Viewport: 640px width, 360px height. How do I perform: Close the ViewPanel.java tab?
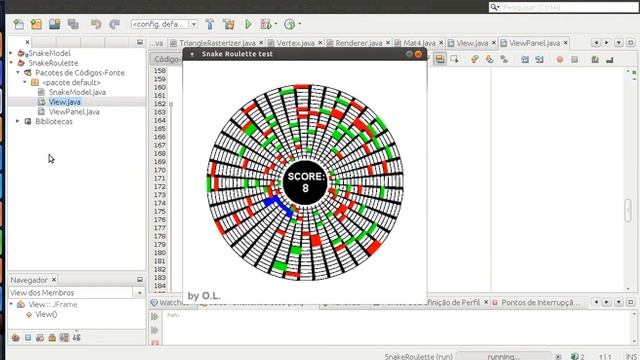[565, 42]
